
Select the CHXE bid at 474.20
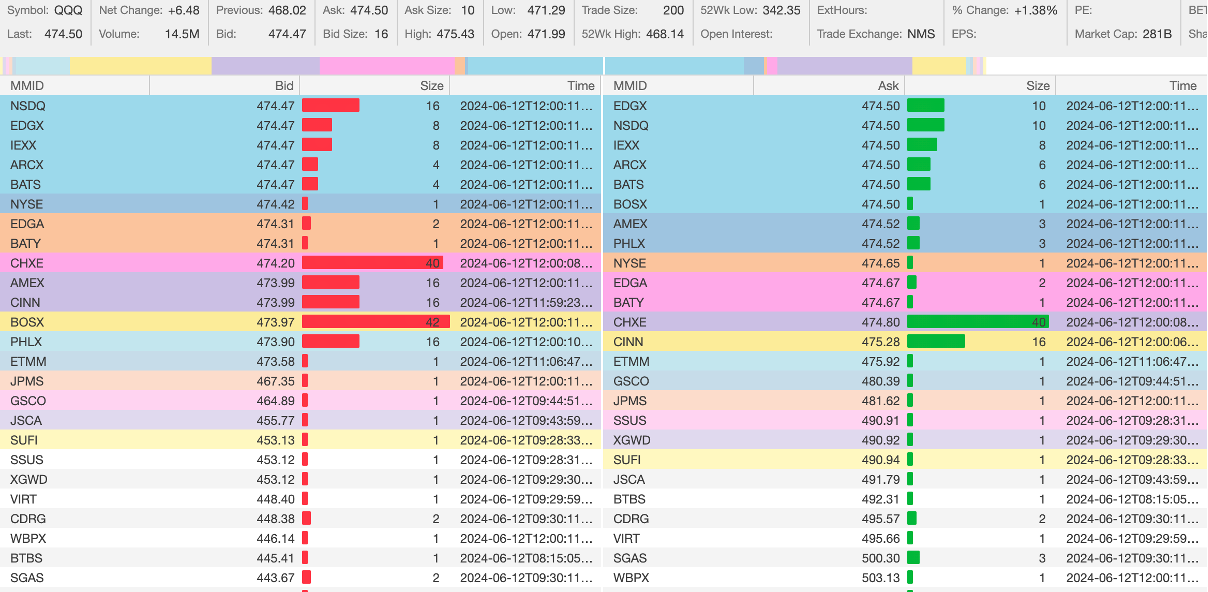point(302,263)
